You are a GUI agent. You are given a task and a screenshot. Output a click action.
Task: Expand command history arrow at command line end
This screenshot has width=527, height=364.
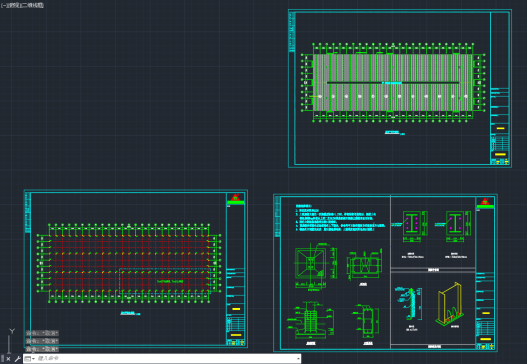(298, 359)
